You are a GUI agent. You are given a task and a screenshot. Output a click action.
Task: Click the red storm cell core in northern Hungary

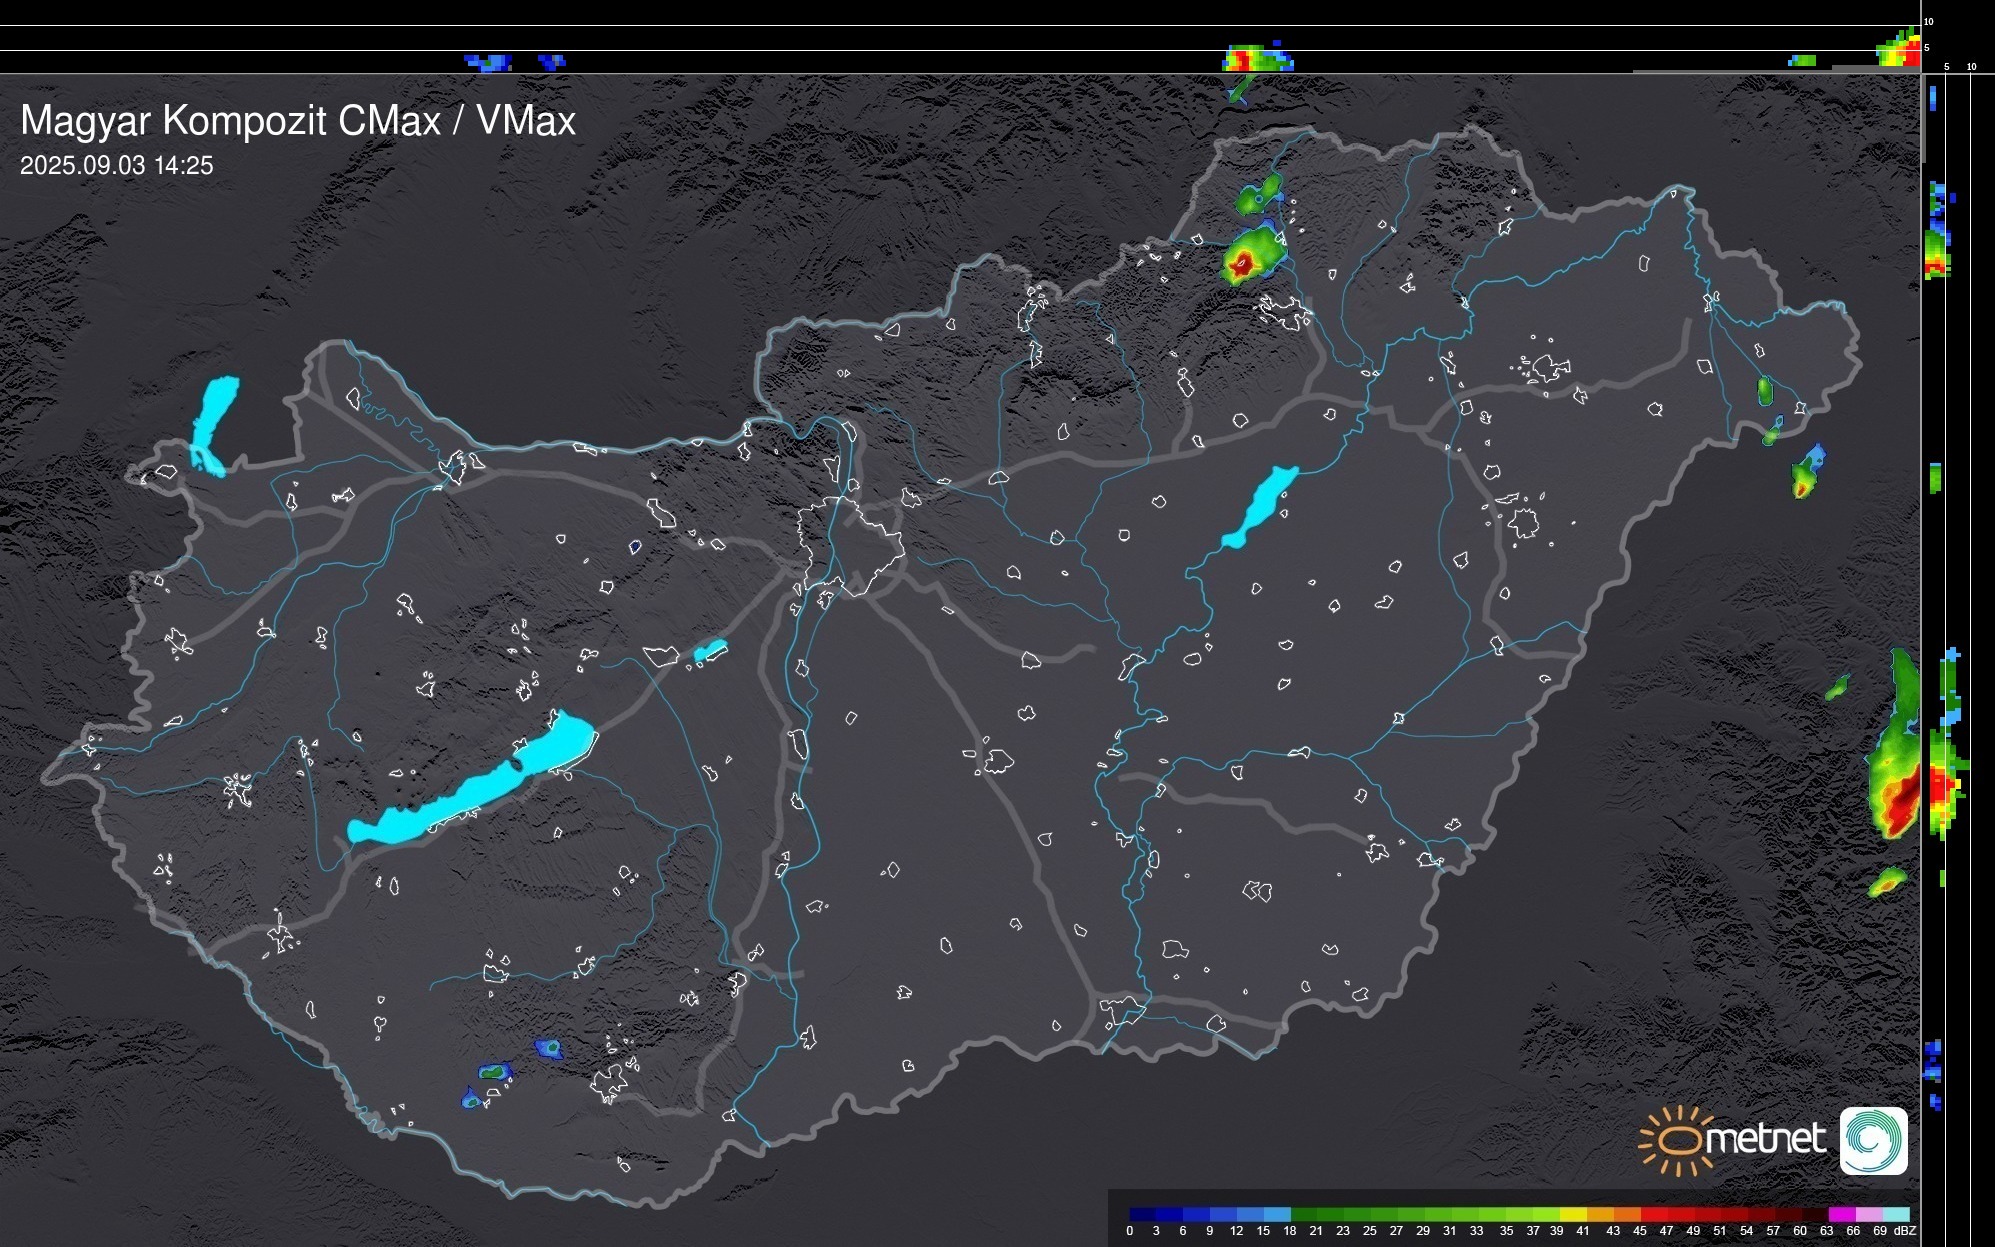click(x=1241, y=265)
